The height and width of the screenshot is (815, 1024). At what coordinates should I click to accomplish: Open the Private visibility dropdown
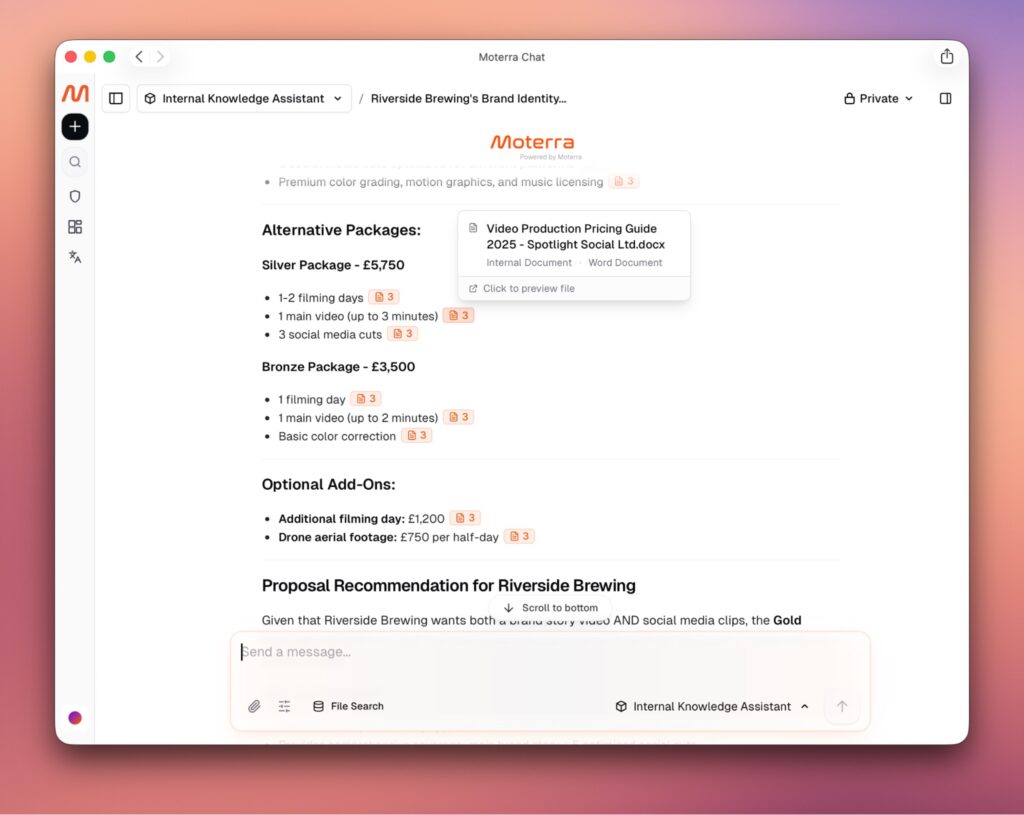[878, 99]
